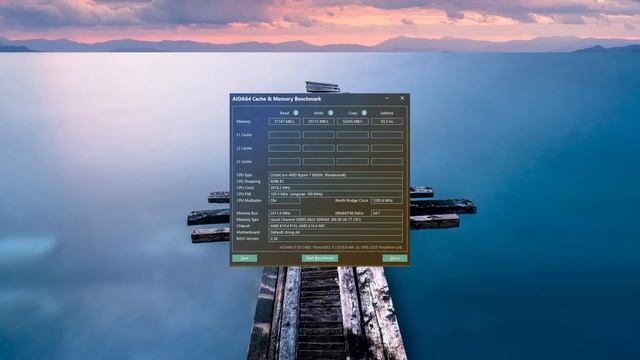This screenshot has height=360, width=640.
Task: Click the BIOS Version value field
Action: pyautogui.click(x=336, y=239)
